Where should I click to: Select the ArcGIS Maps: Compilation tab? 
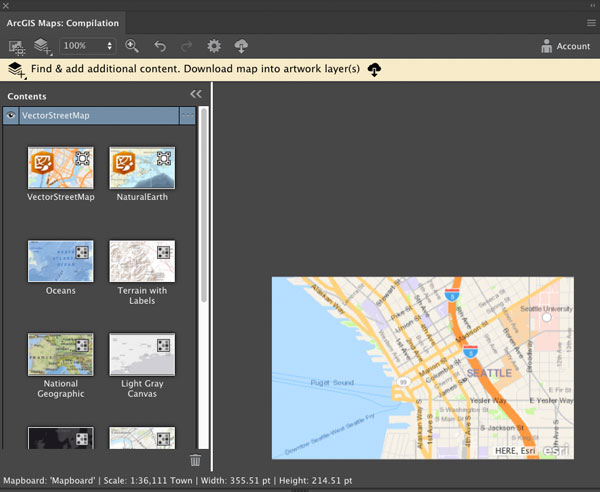click(x=63, y=23)
